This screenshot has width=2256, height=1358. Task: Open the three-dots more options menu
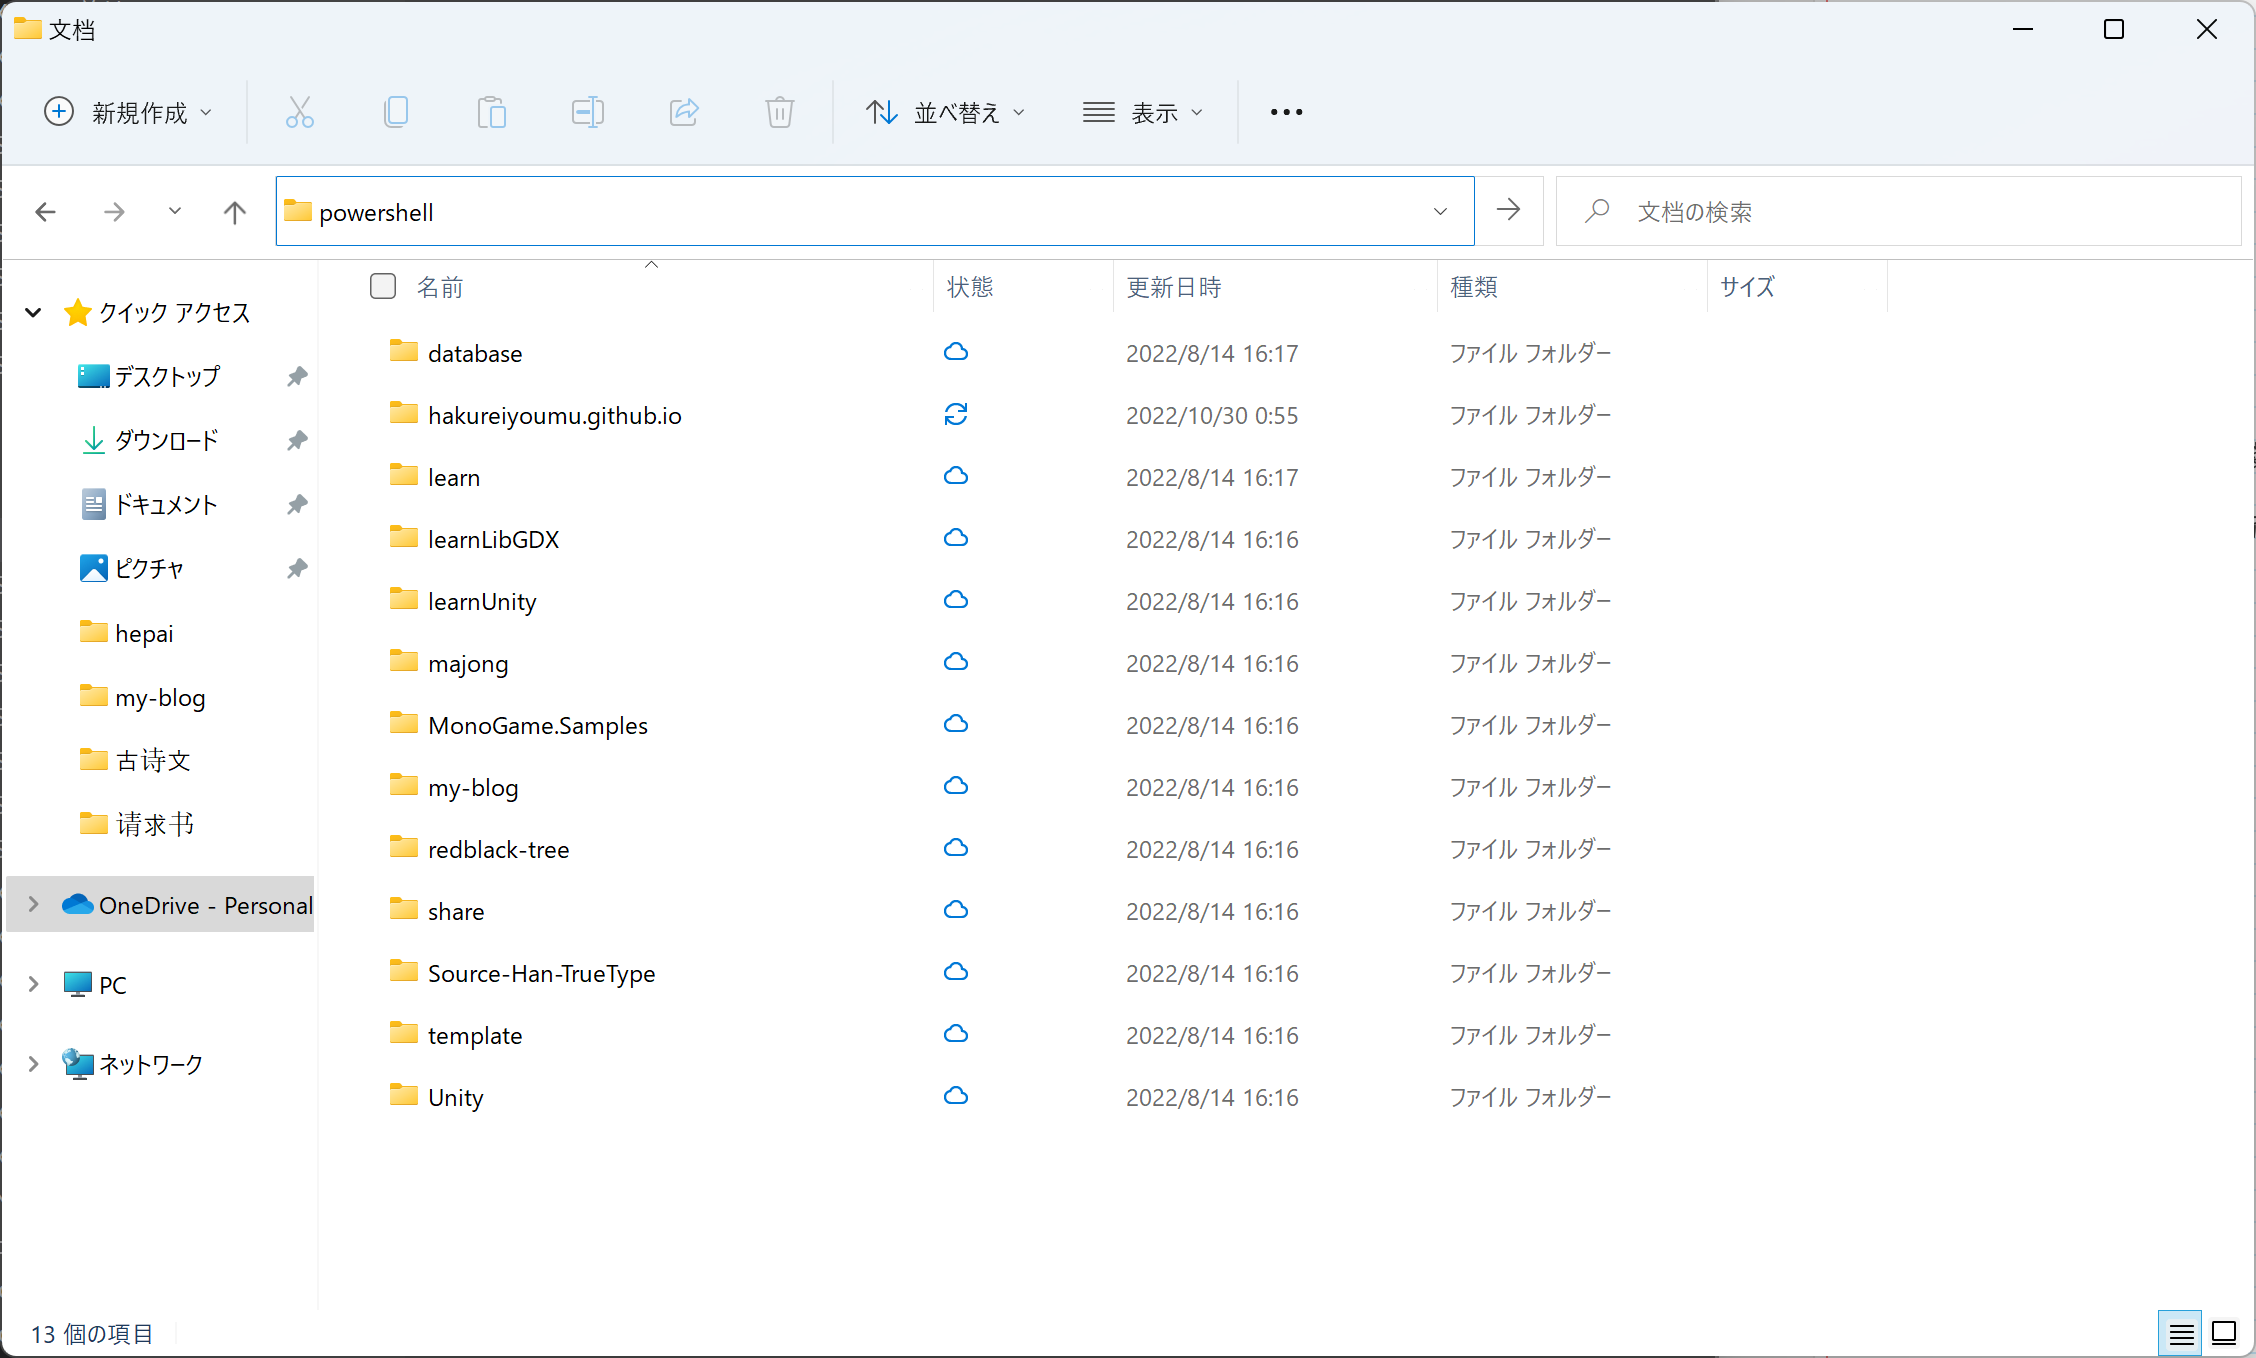click(1286, 112)
